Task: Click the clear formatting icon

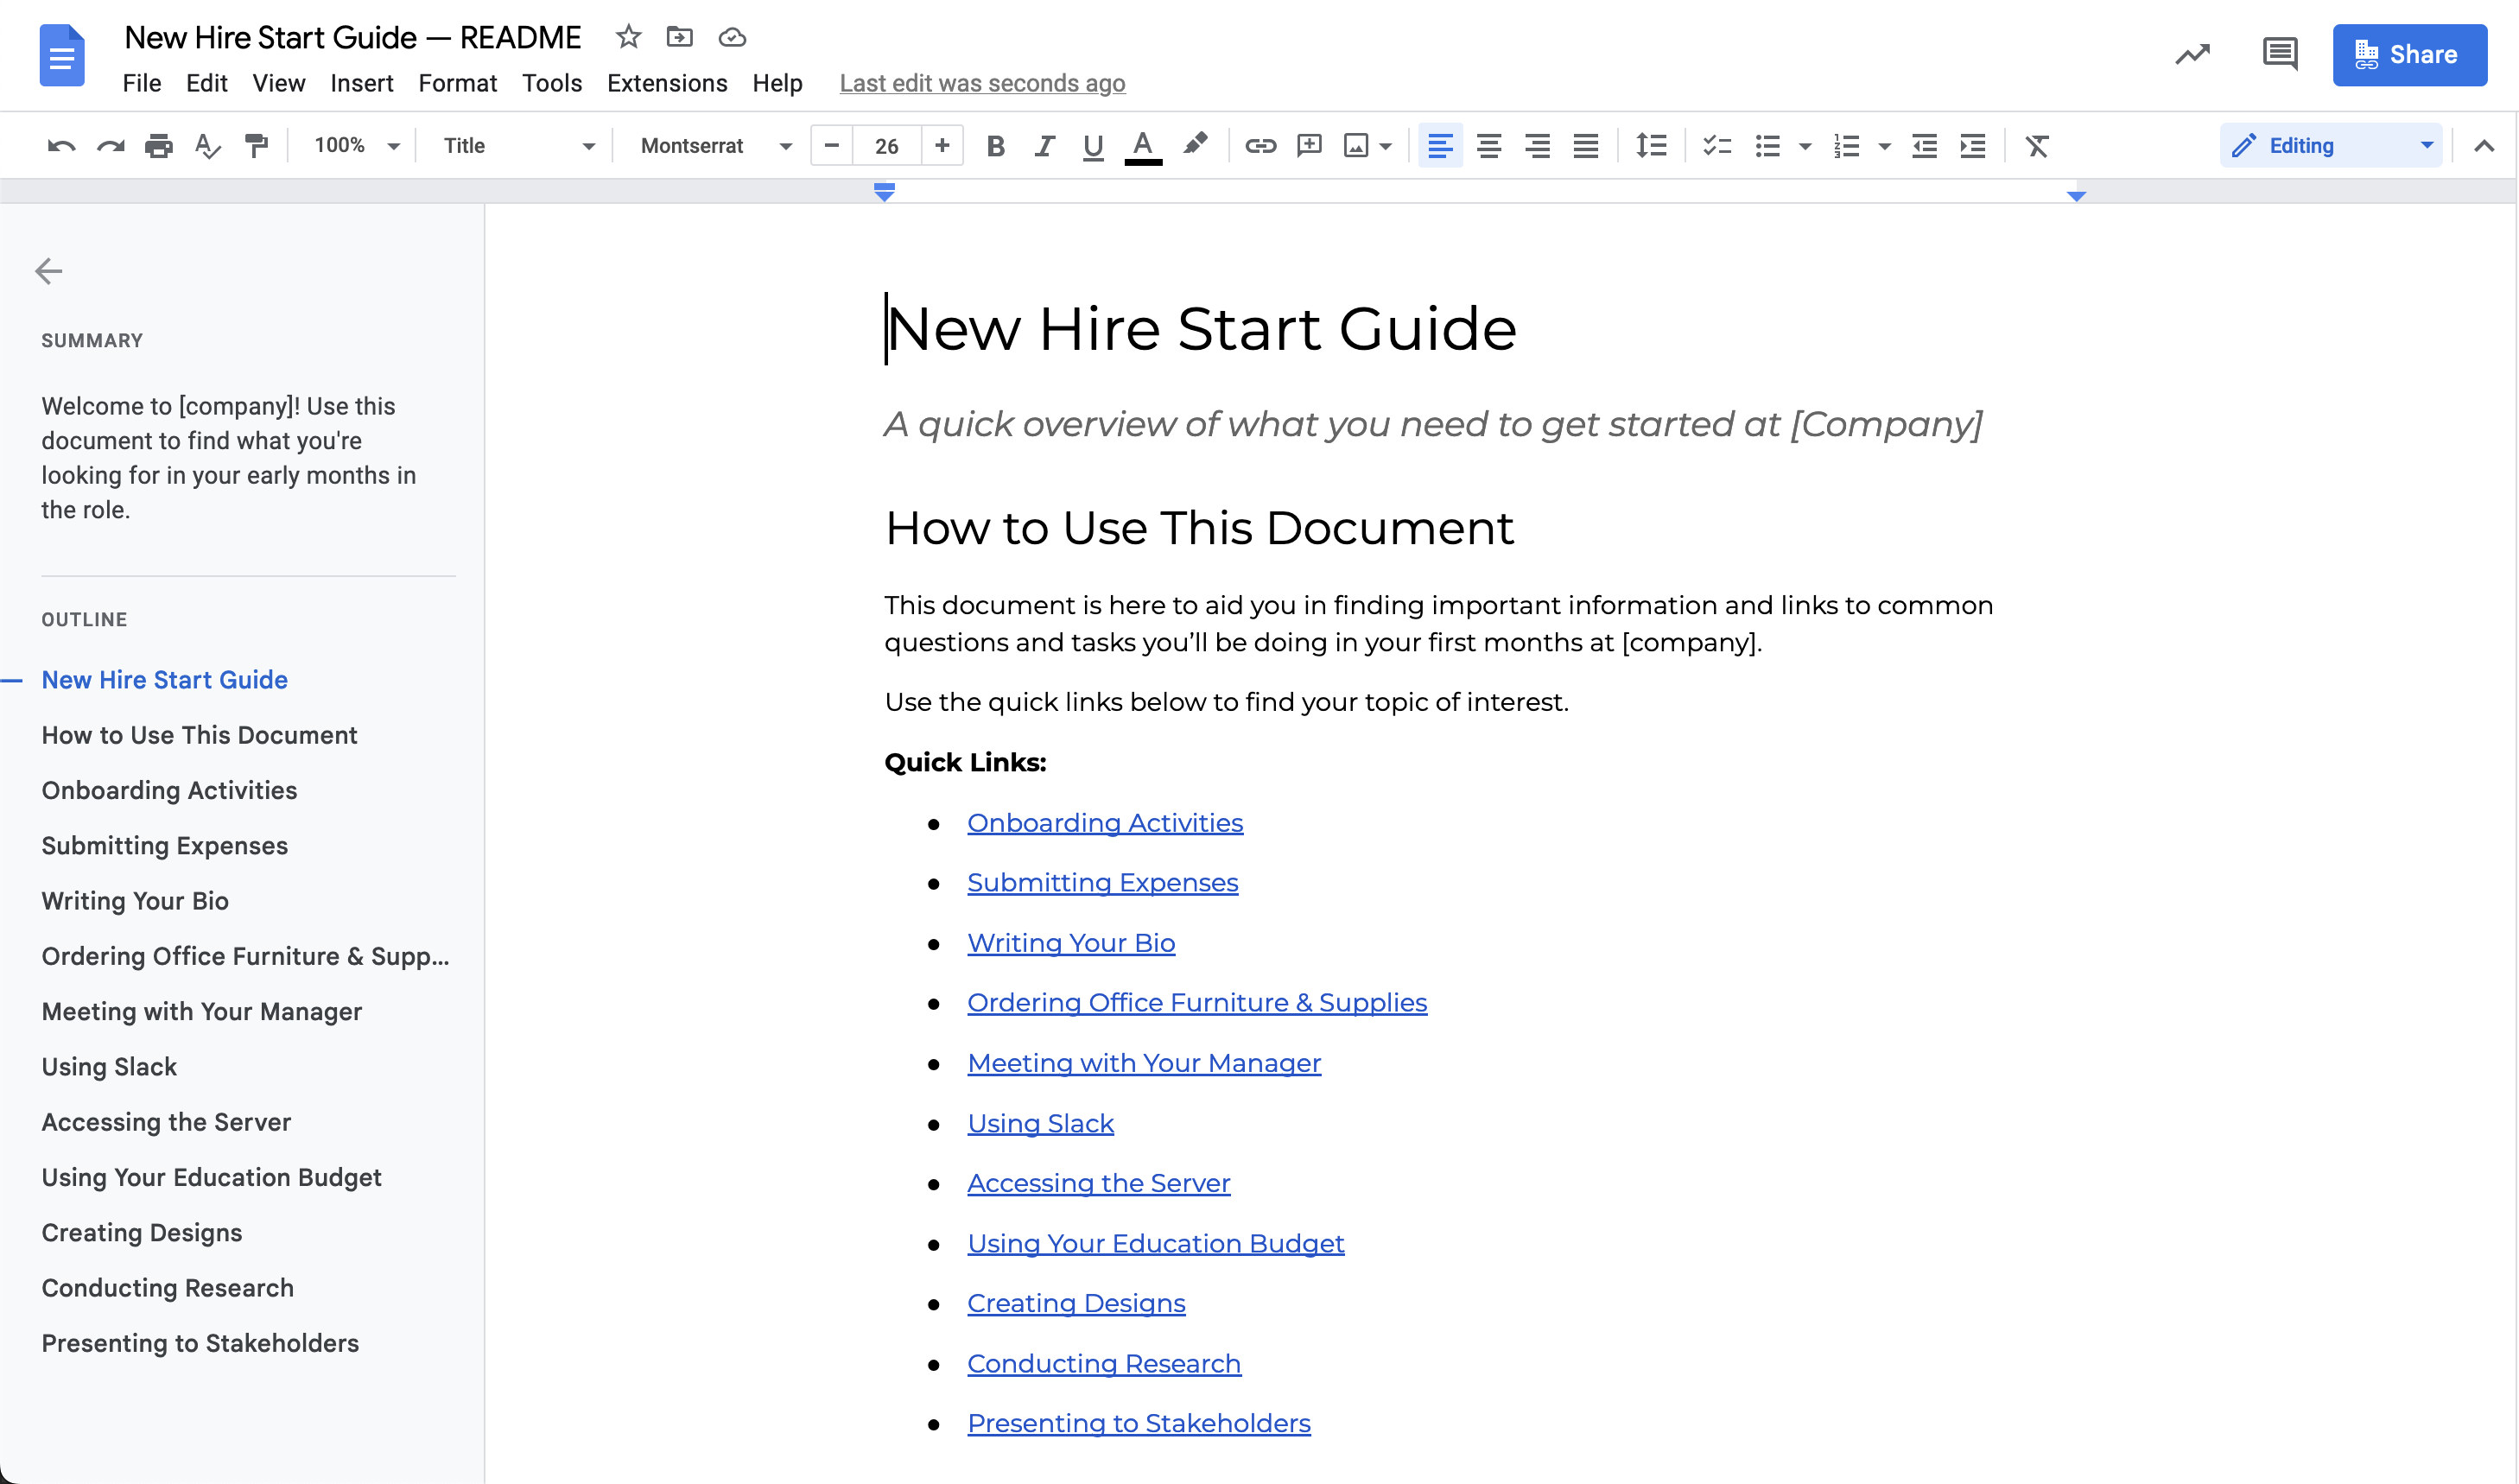Action: pyautogui.click(x=2036, y=146)
